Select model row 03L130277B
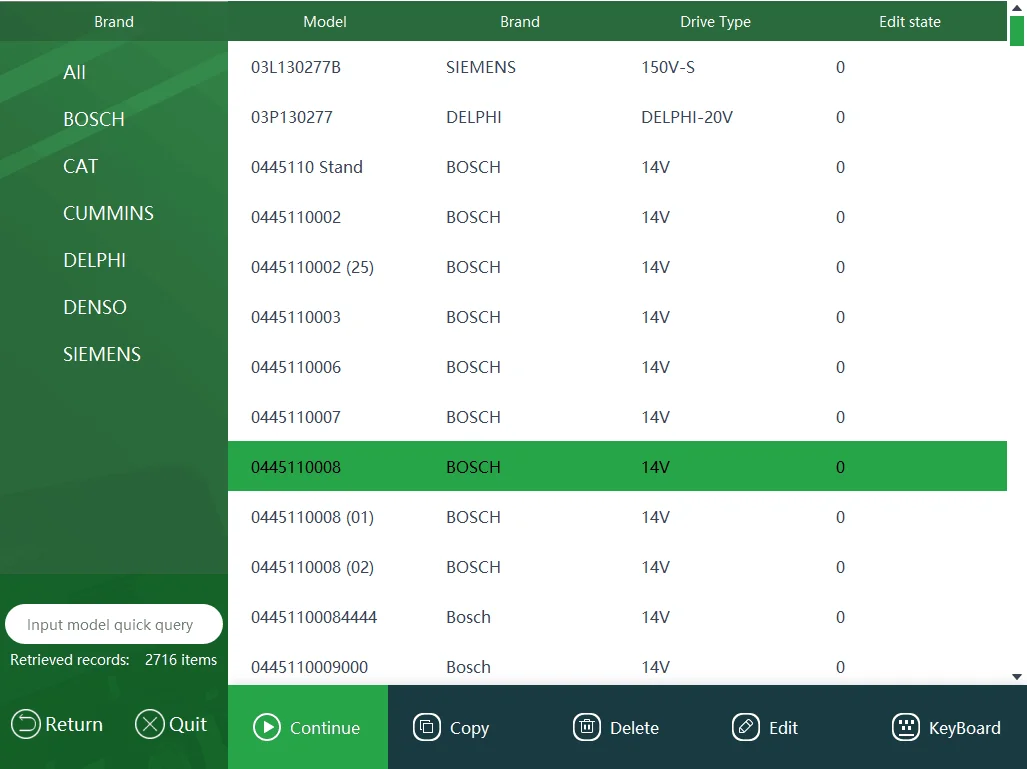This screenshot has height=769, width=1027. click(x=296, y=67)
